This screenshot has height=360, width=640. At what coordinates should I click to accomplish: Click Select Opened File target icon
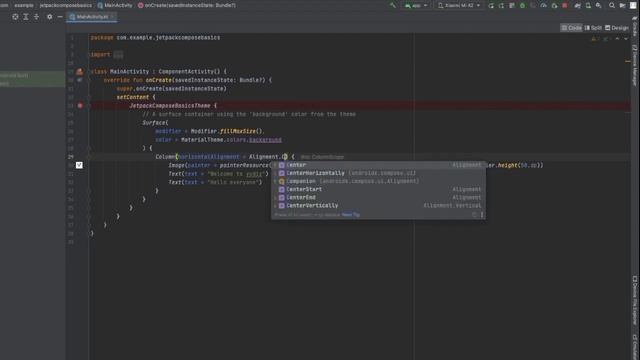tap(15, 17)
